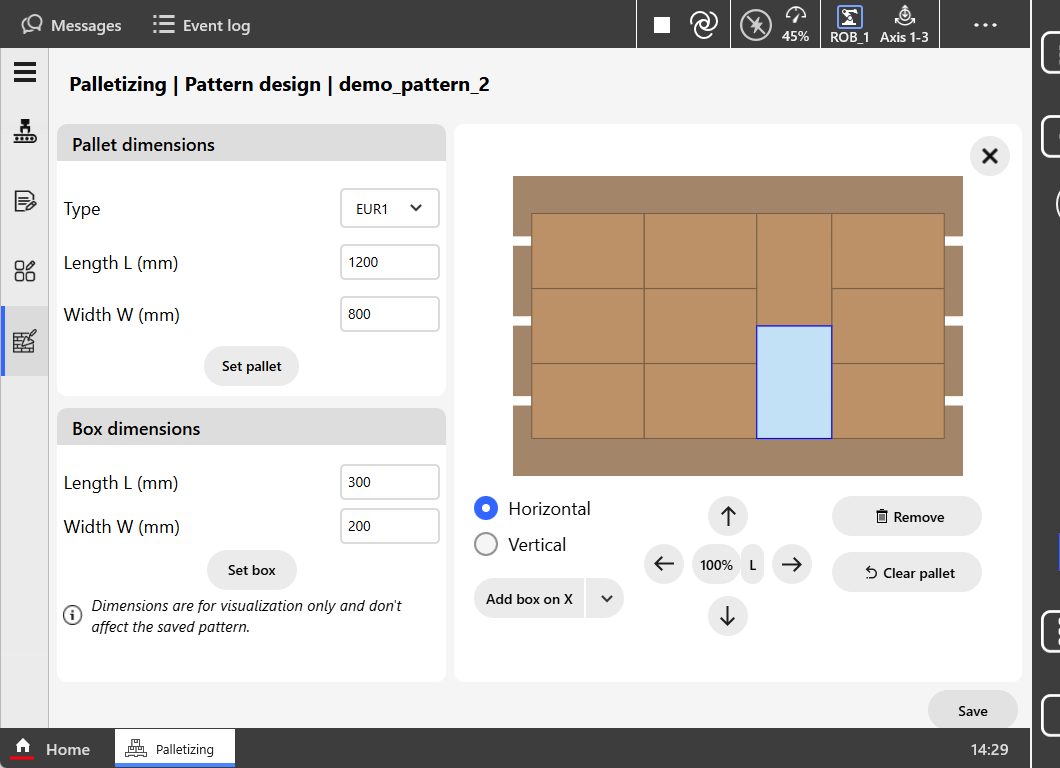This screenshot has height=768, width=1060.
Task: Open the palletizing robot cell sidebar icon
Action: pyautogui.click(x=25, y=130)
